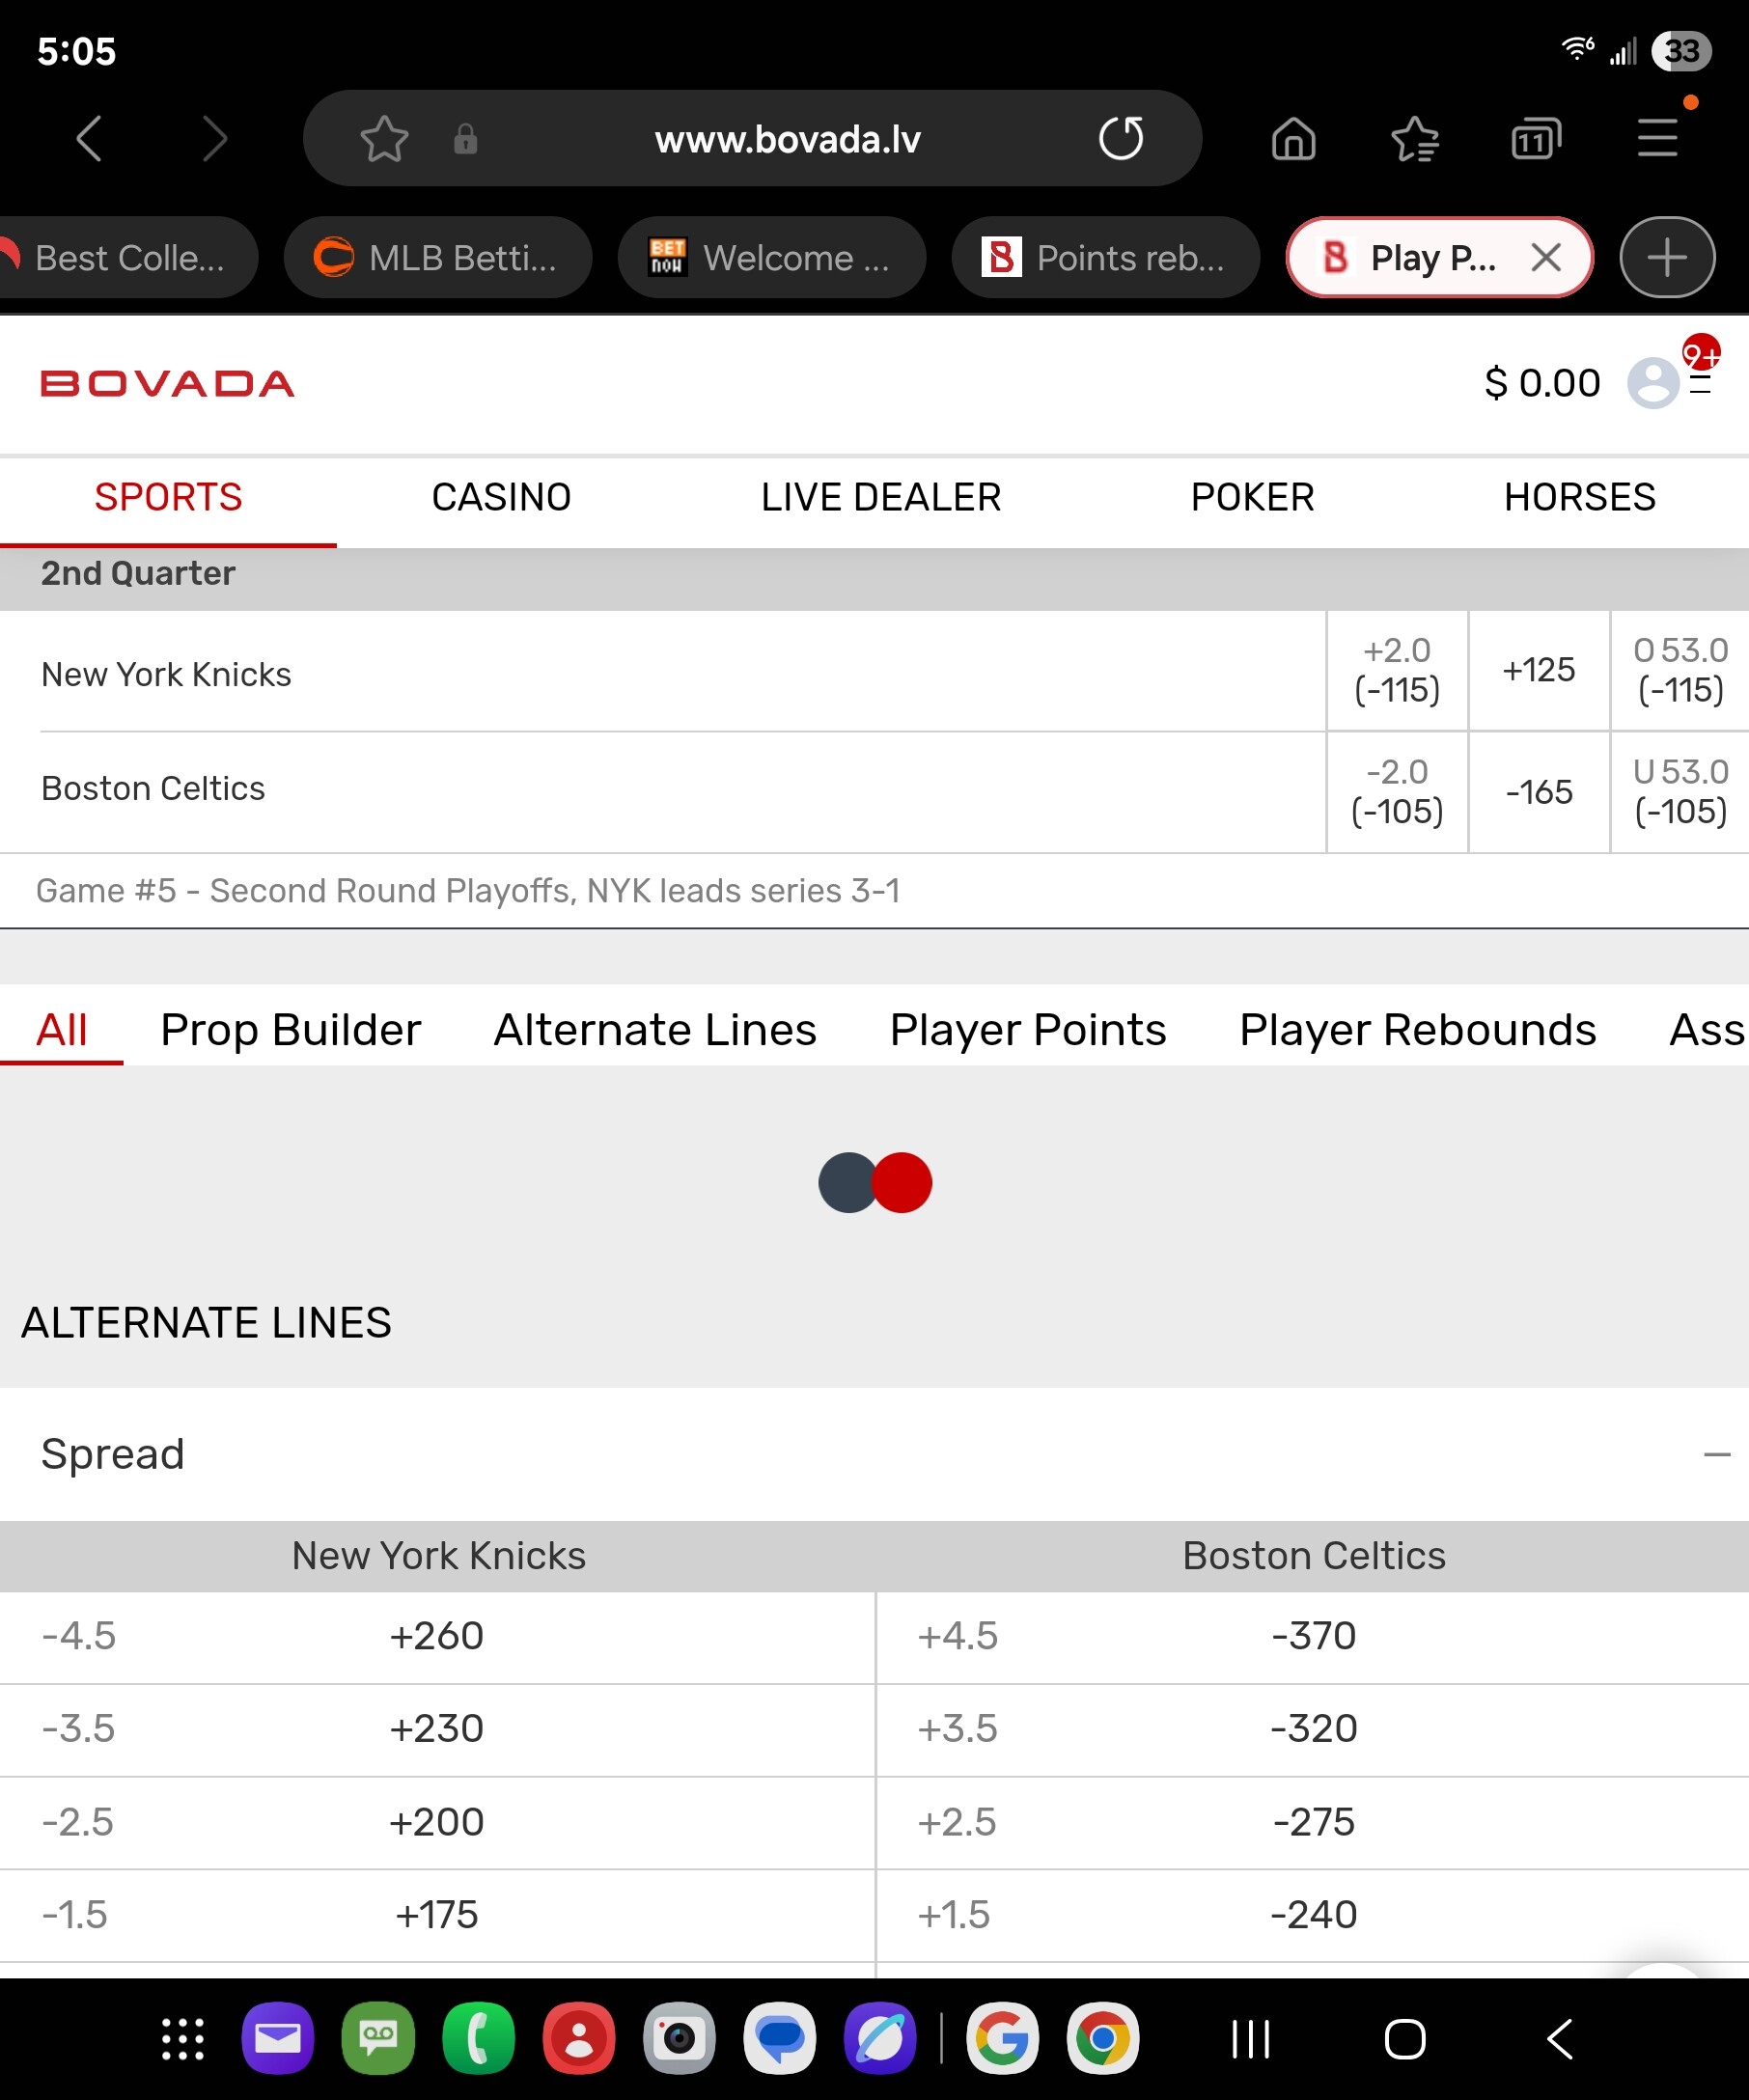Open the tab switcher showing 11 tabs
The image size is (1749, 2100).
[1535, 138]
